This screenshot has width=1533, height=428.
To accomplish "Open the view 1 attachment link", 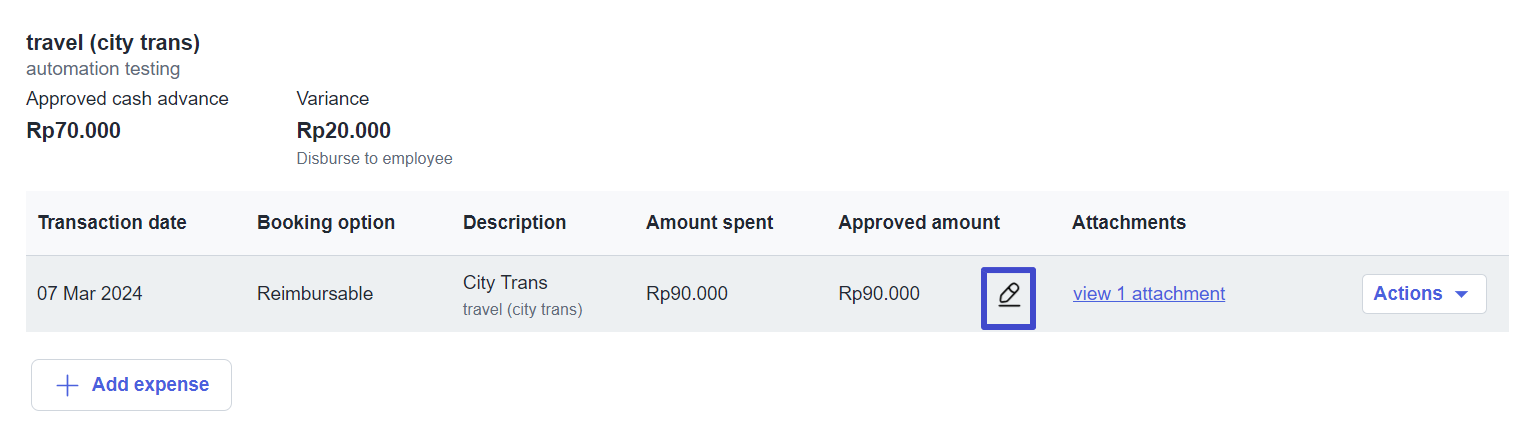I will pos(1149,294).
